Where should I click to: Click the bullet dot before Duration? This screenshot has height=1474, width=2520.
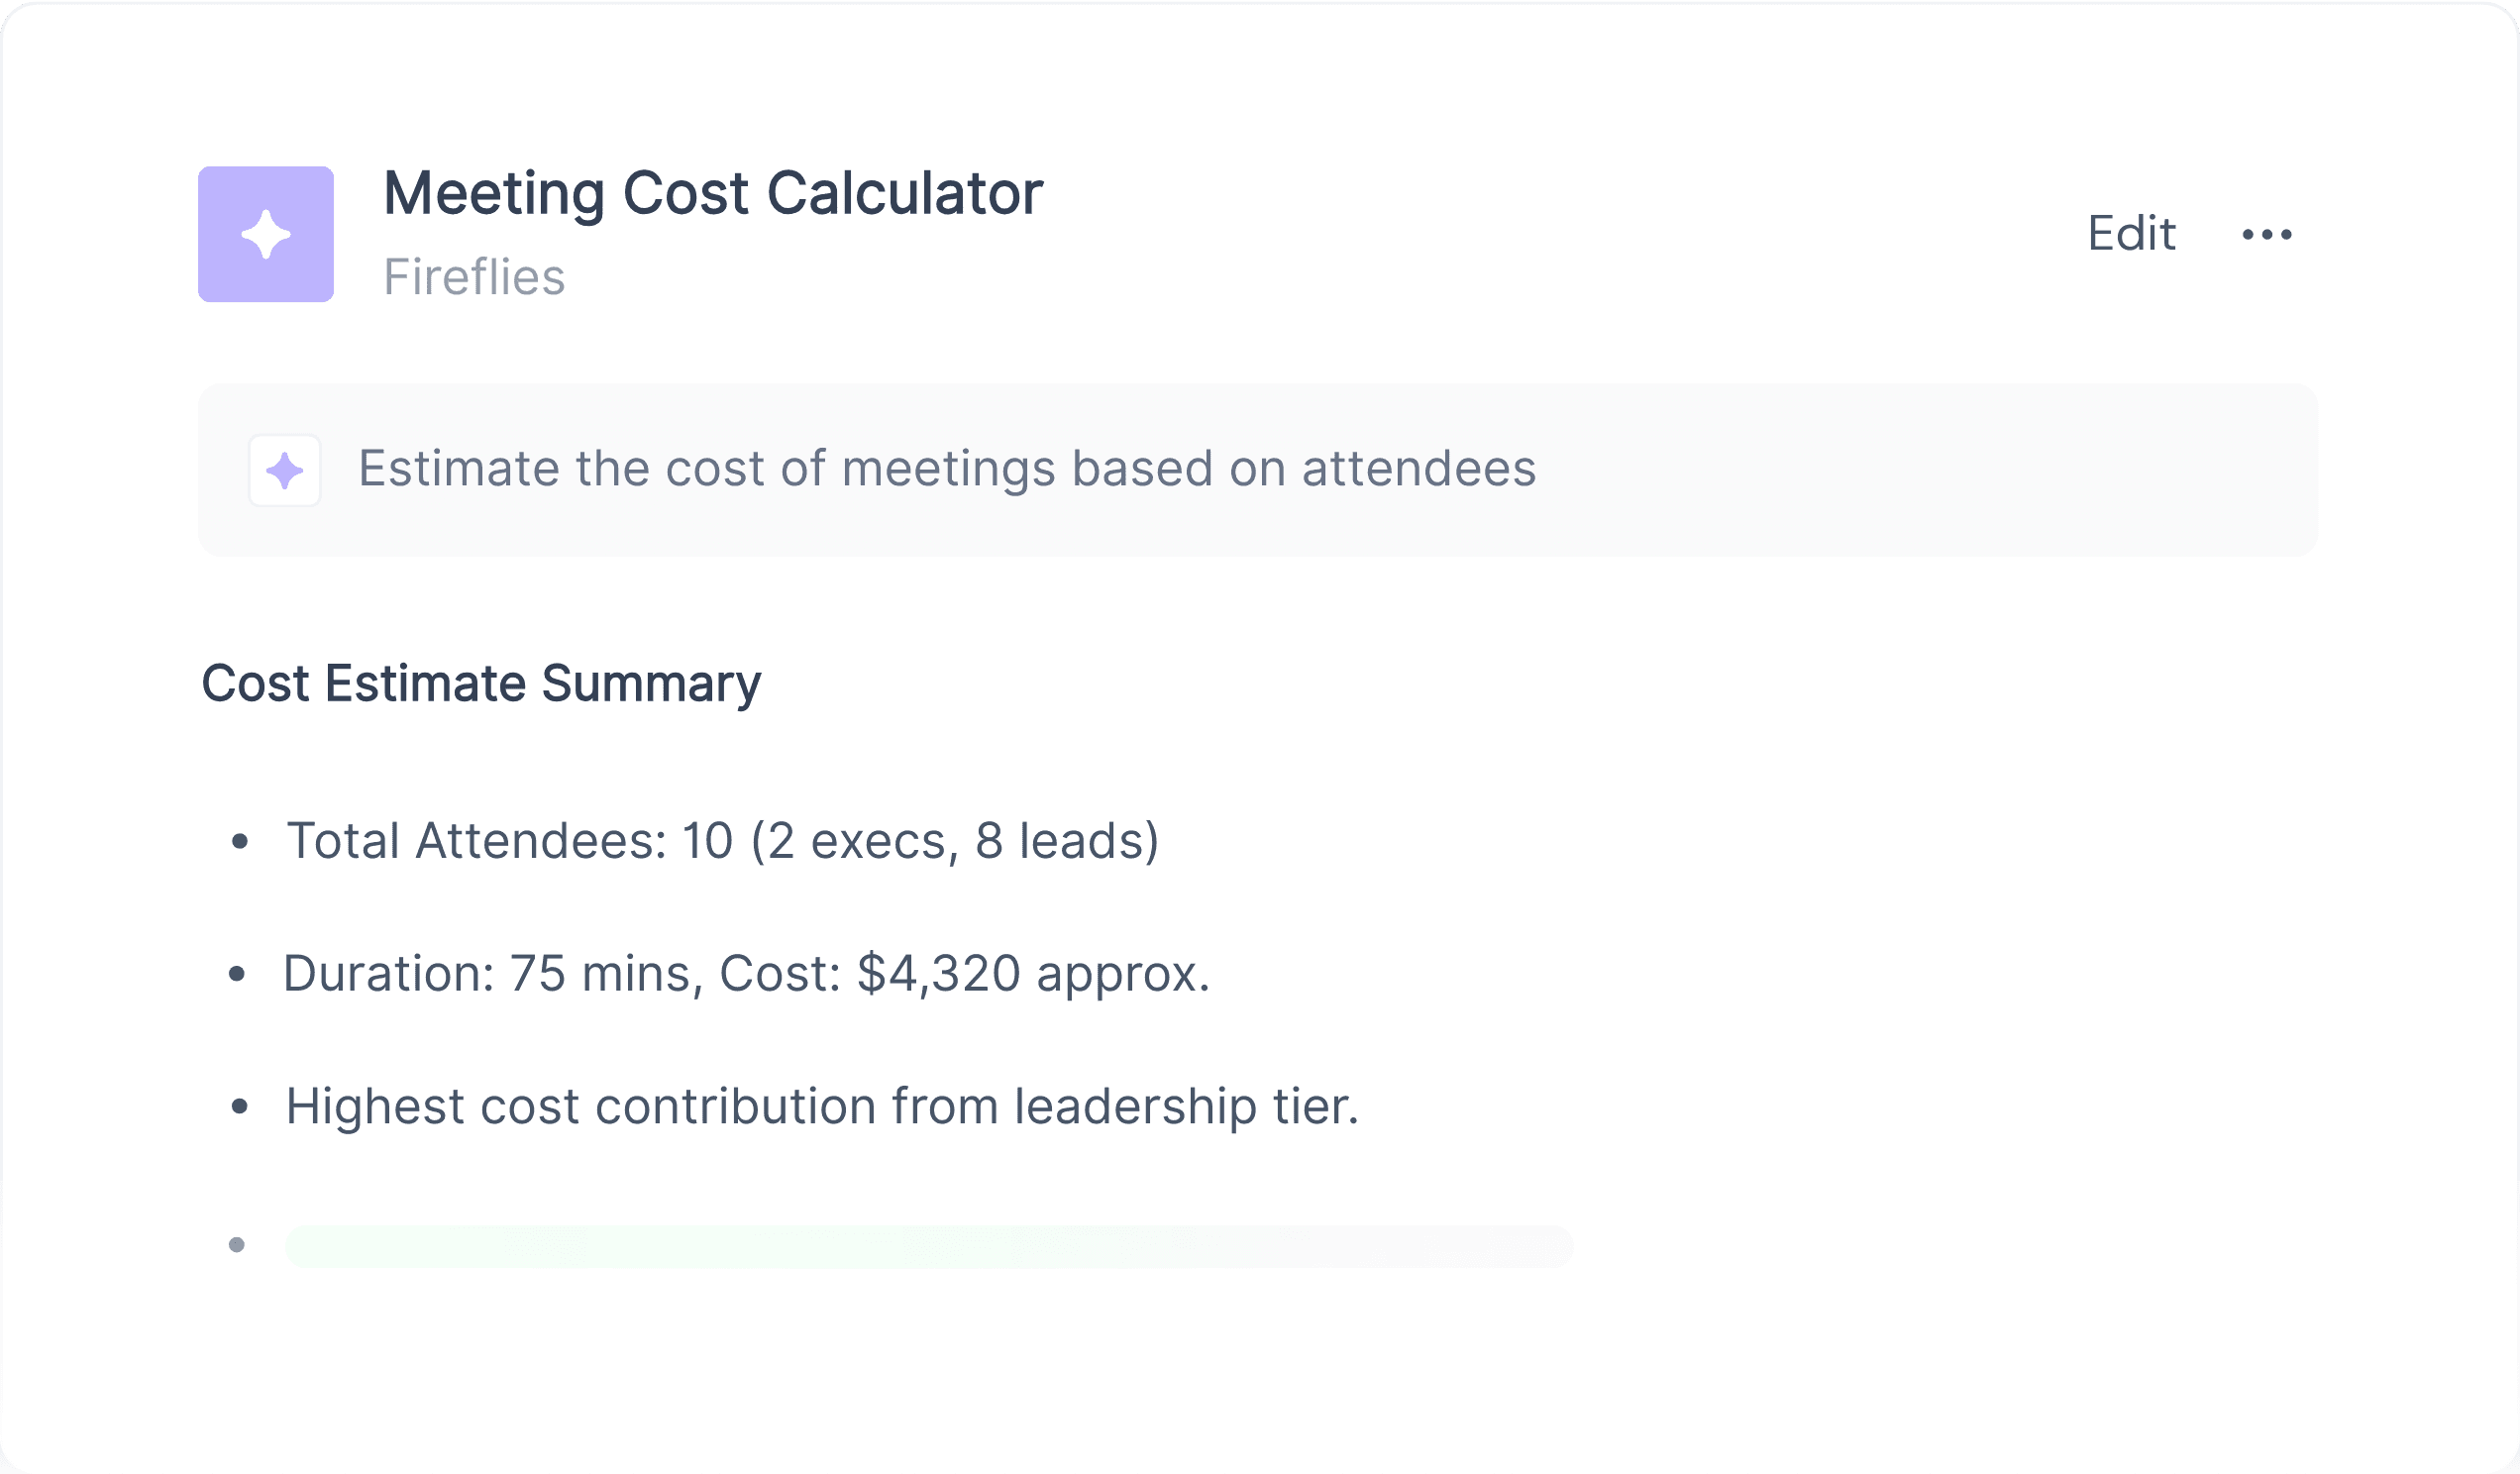click(237, 974)
